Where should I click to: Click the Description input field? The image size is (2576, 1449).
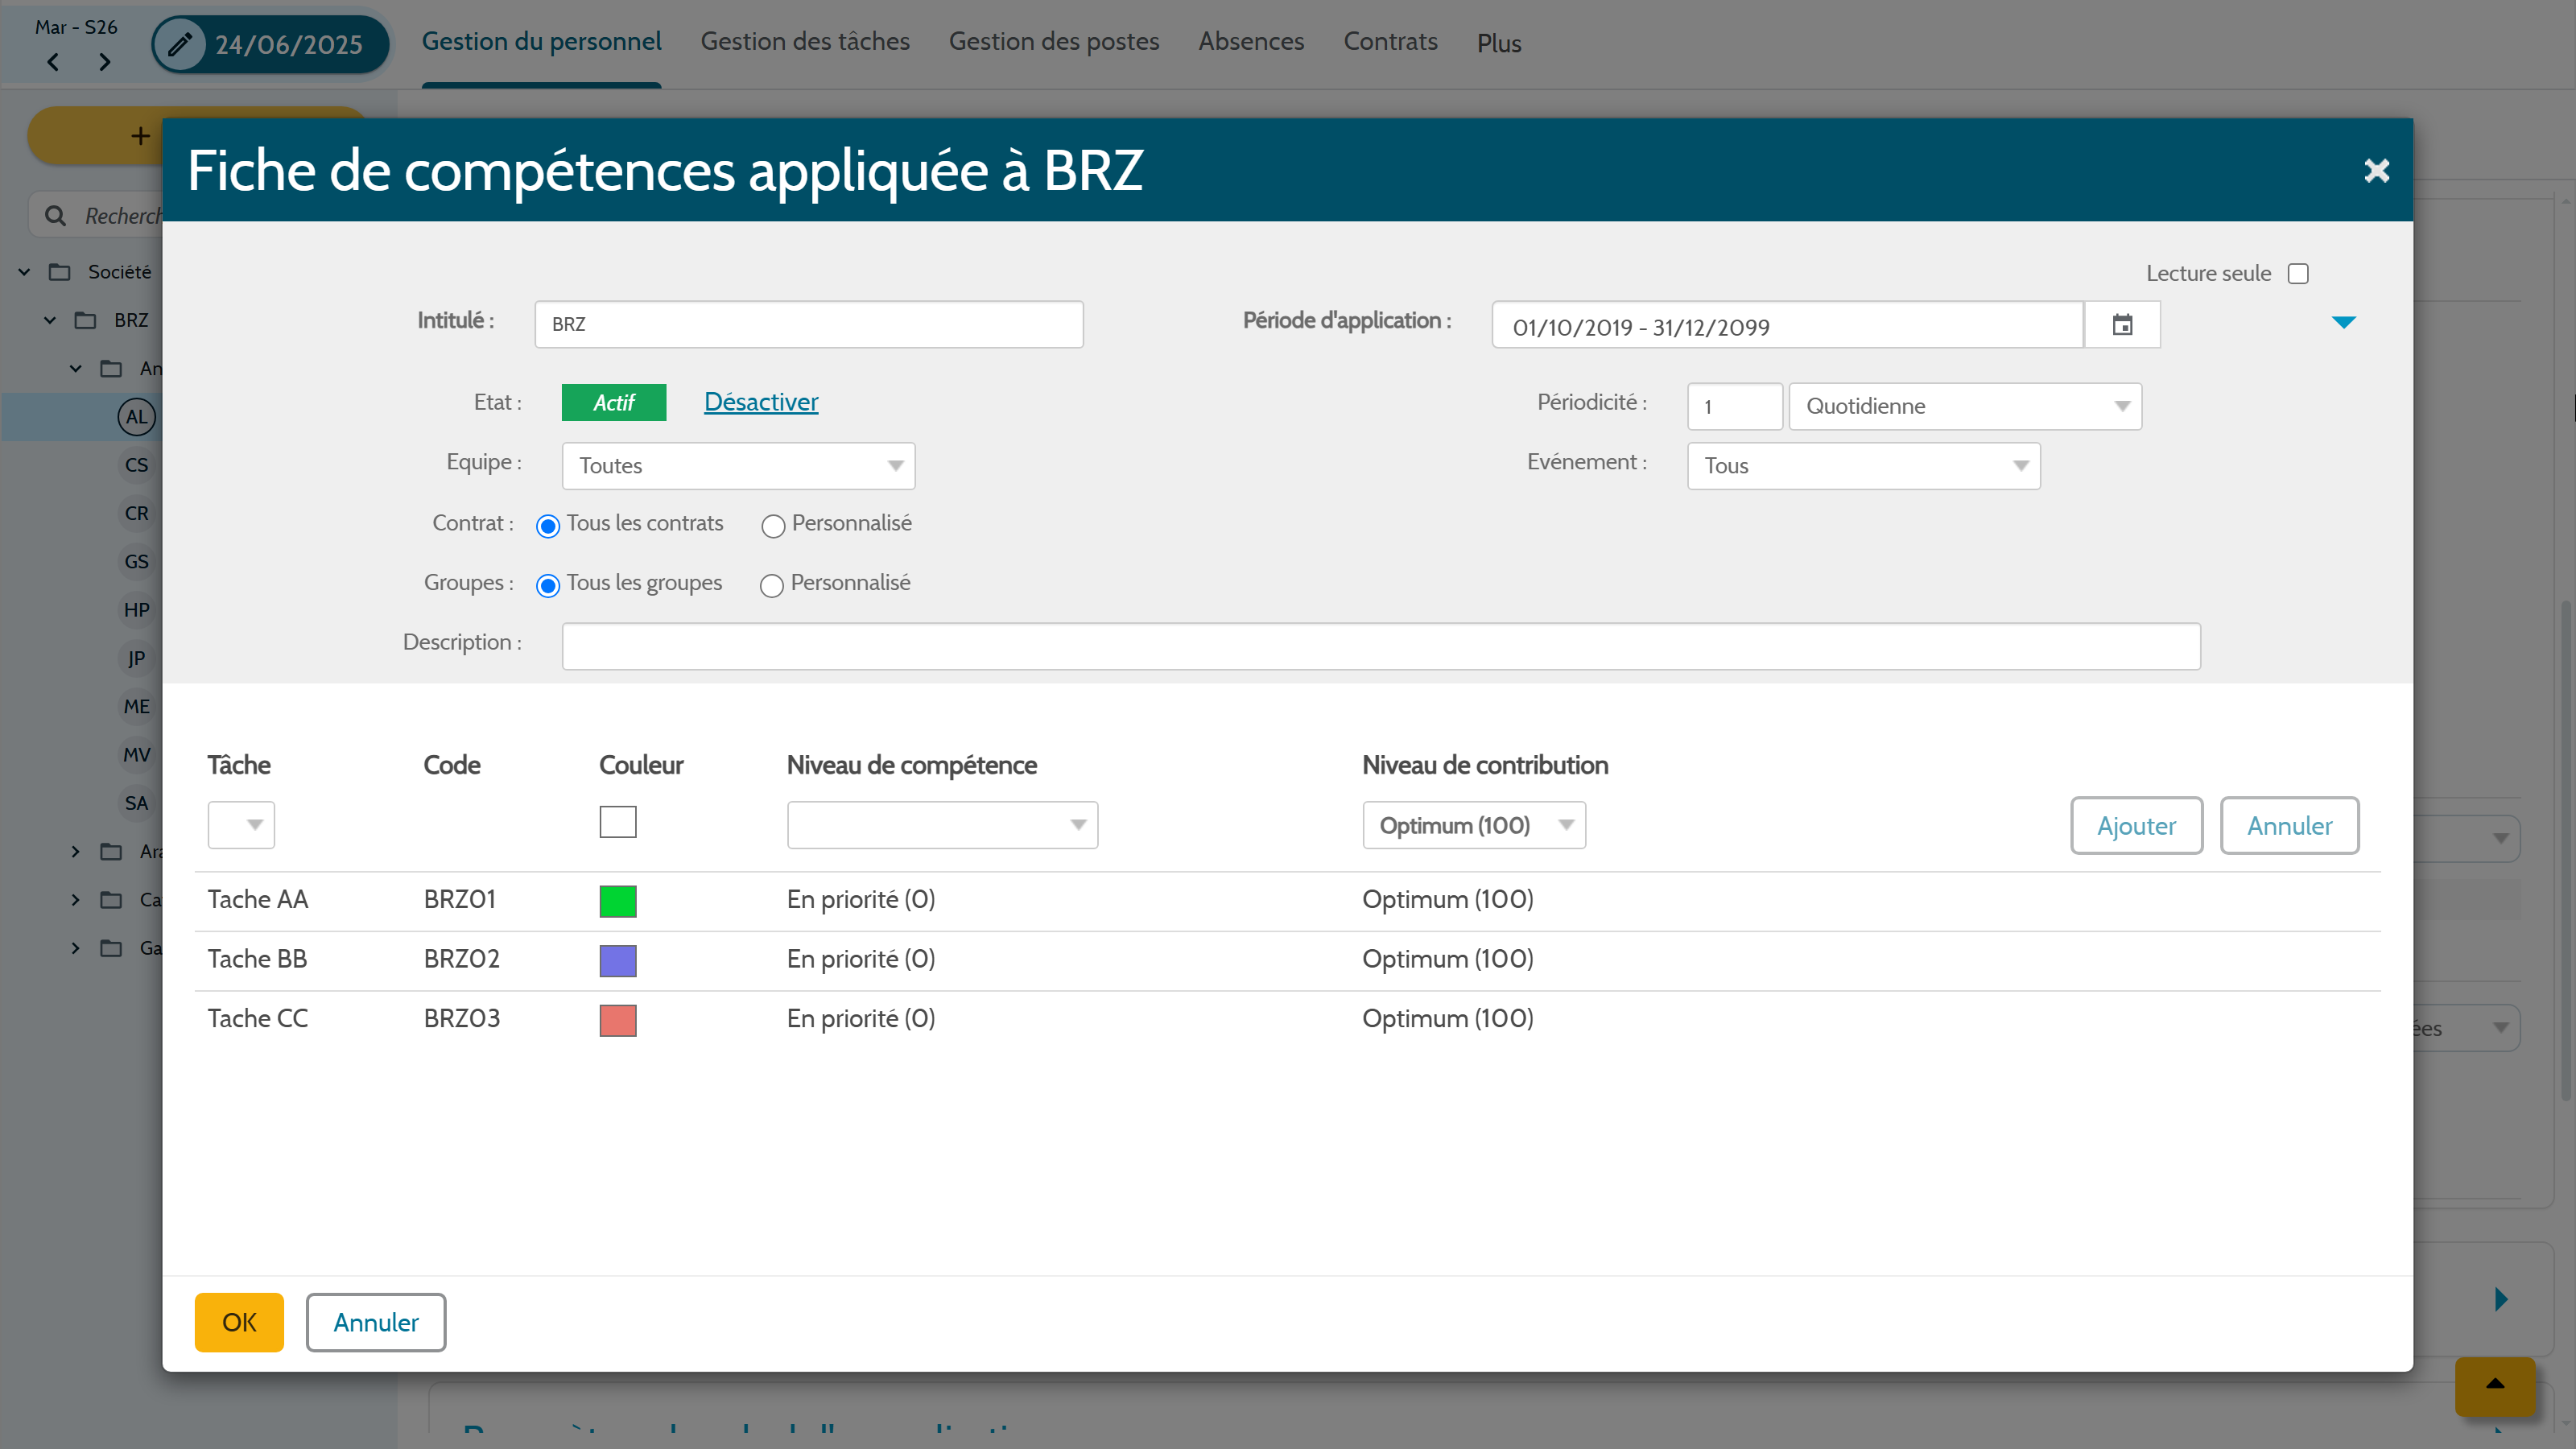coord(1381,646)
